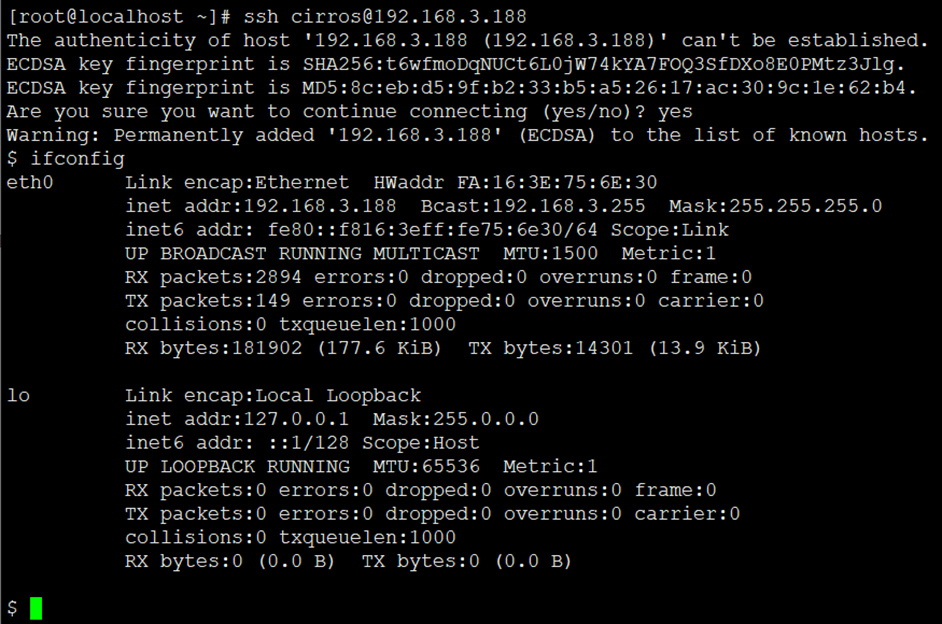942x624 pixels.
Task: Click the Mask:255.255.255.0 value
Action: [x=775, y=206]
